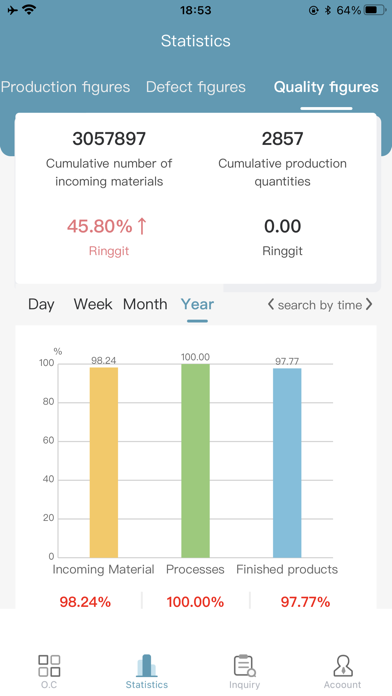Image resolution: width=392 pixels, height=696 pixels.
Task: Open the O.C grid icon
Action: click(49, 666)
